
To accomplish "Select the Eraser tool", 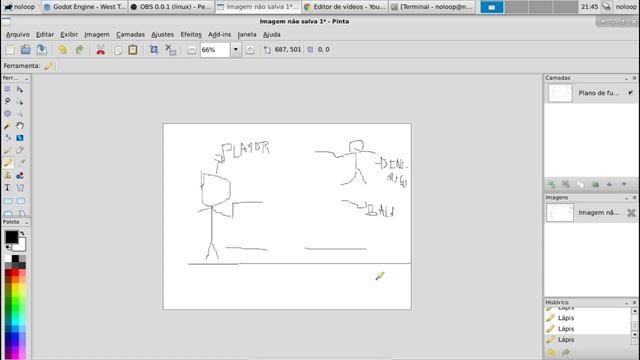I will point(20,151).
